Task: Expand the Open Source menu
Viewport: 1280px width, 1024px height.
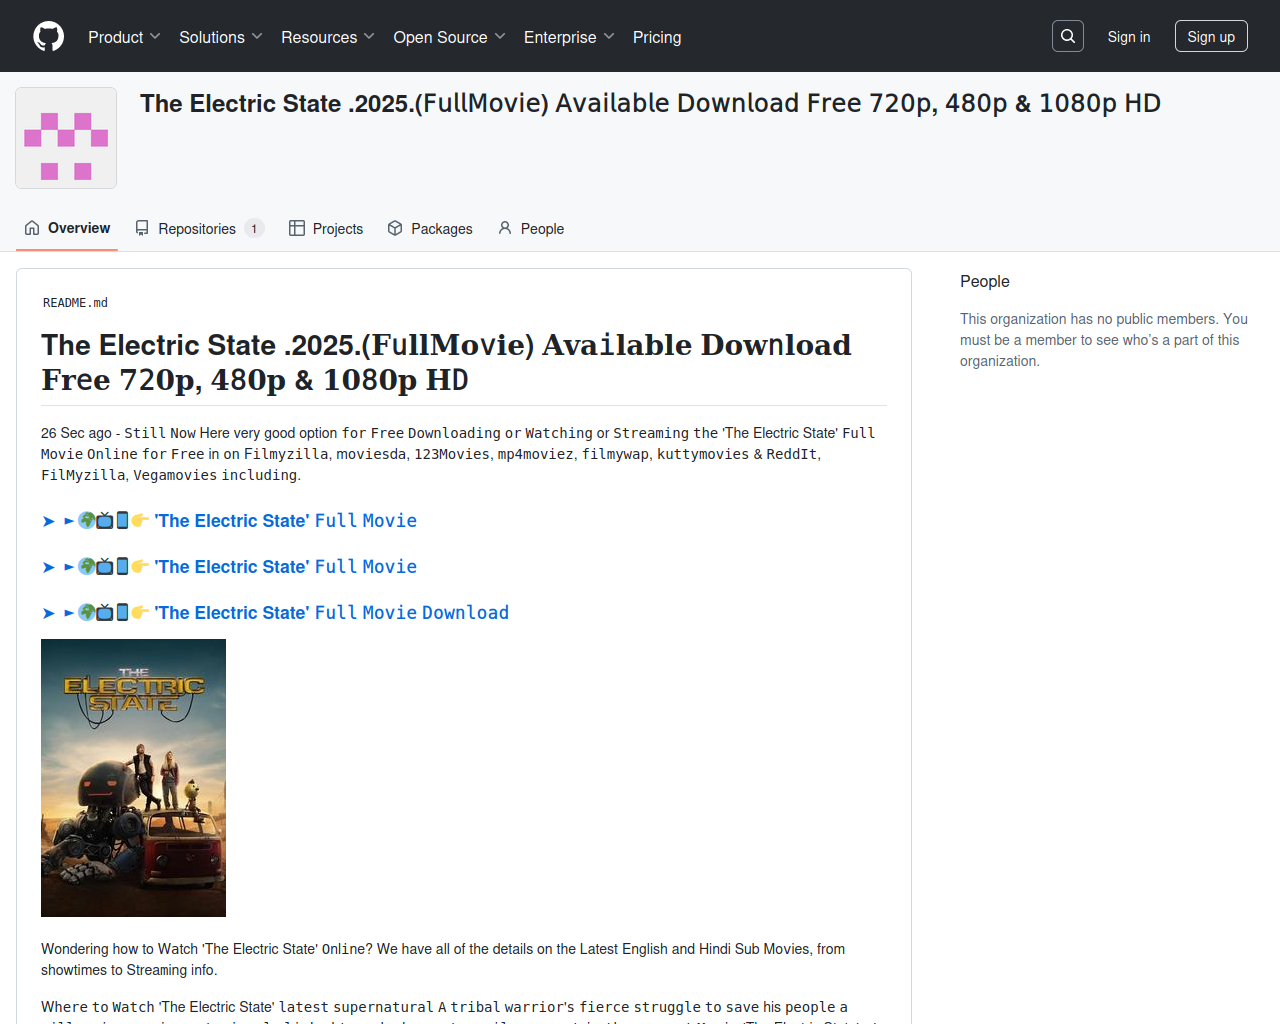Action: coord(449,37)
